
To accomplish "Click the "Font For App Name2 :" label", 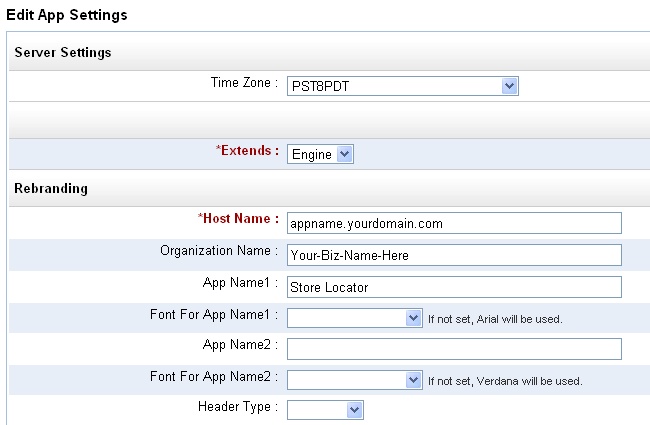I will 213,377.
